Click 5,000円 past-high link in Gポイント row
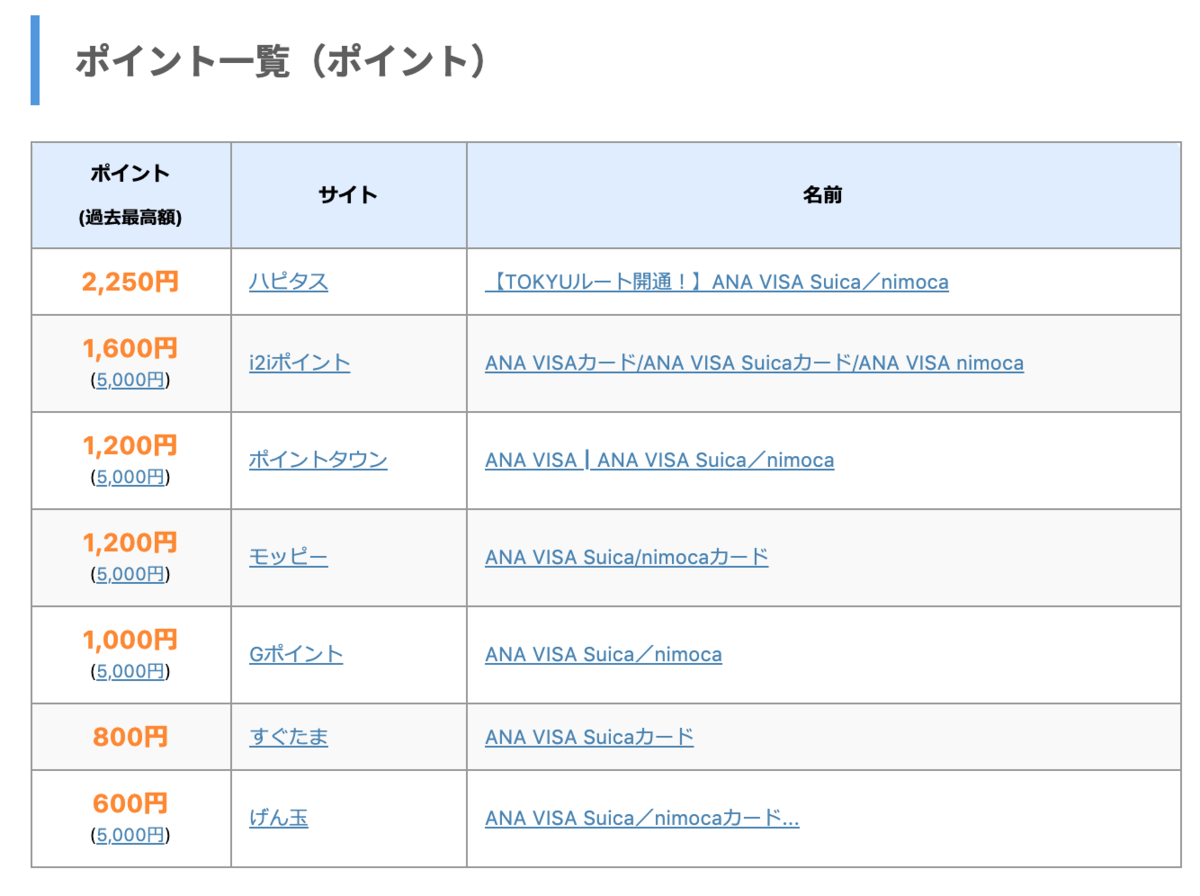The width and height of the screenshot is (1200, 896). [130, 671]
